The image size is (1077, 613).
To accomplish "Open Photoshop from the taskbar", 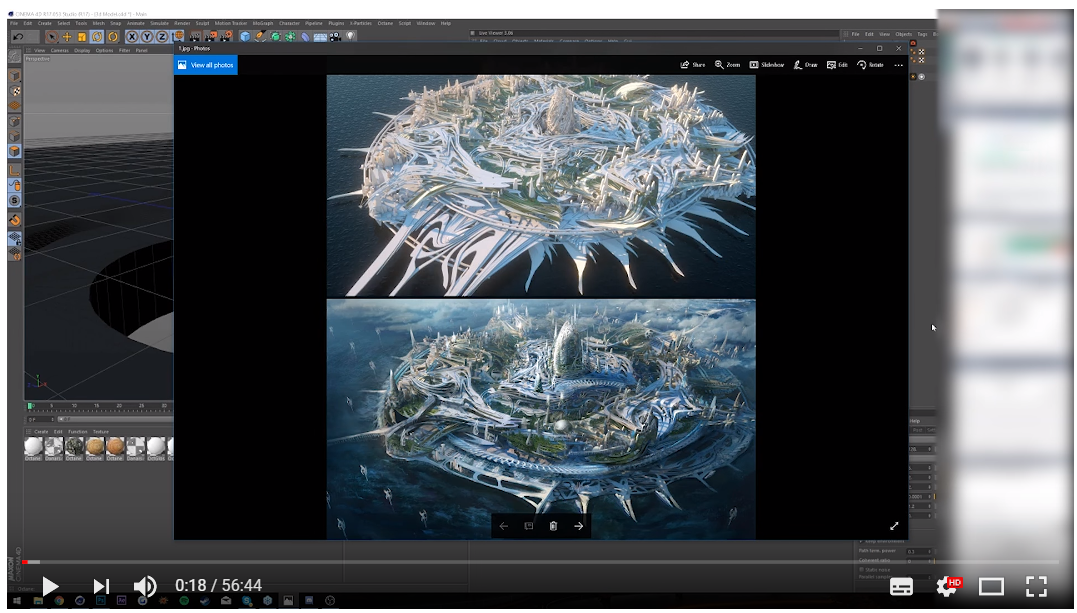I will tap(101, 601).
